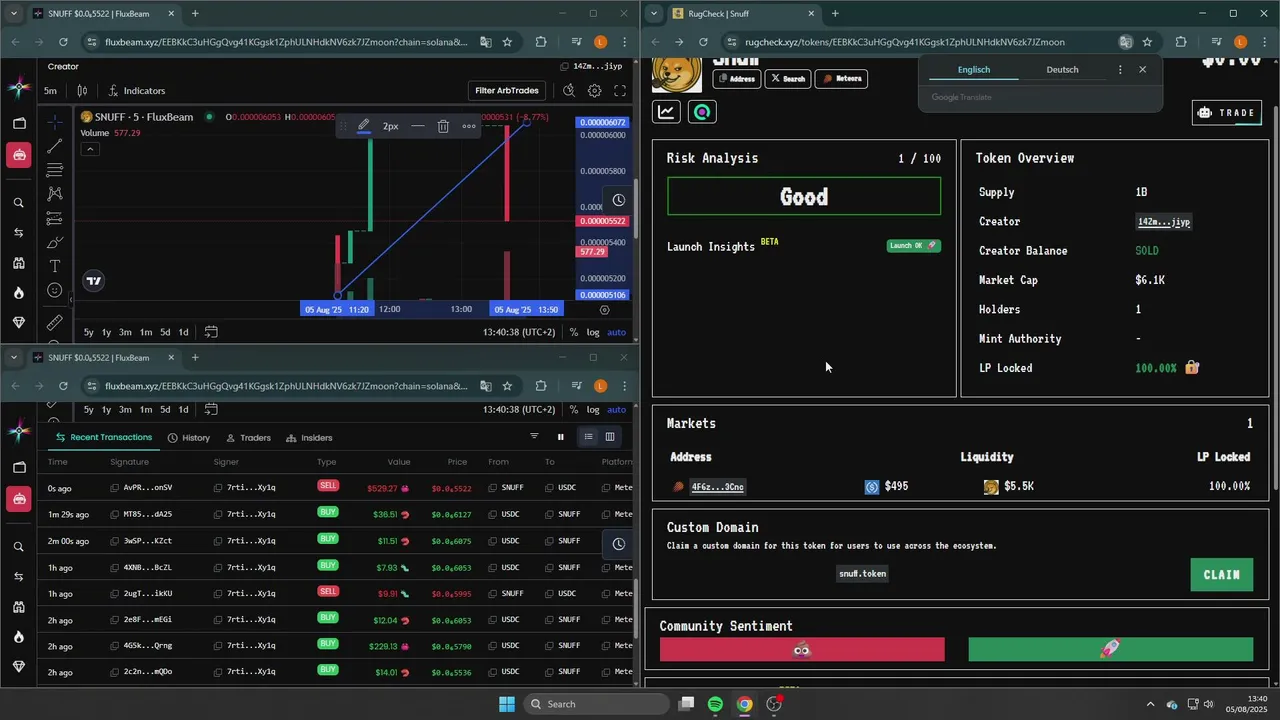Viewport: 1280px width, 720px height.
Task: Change candlestick chart style
Action: [x=83, y=91]
